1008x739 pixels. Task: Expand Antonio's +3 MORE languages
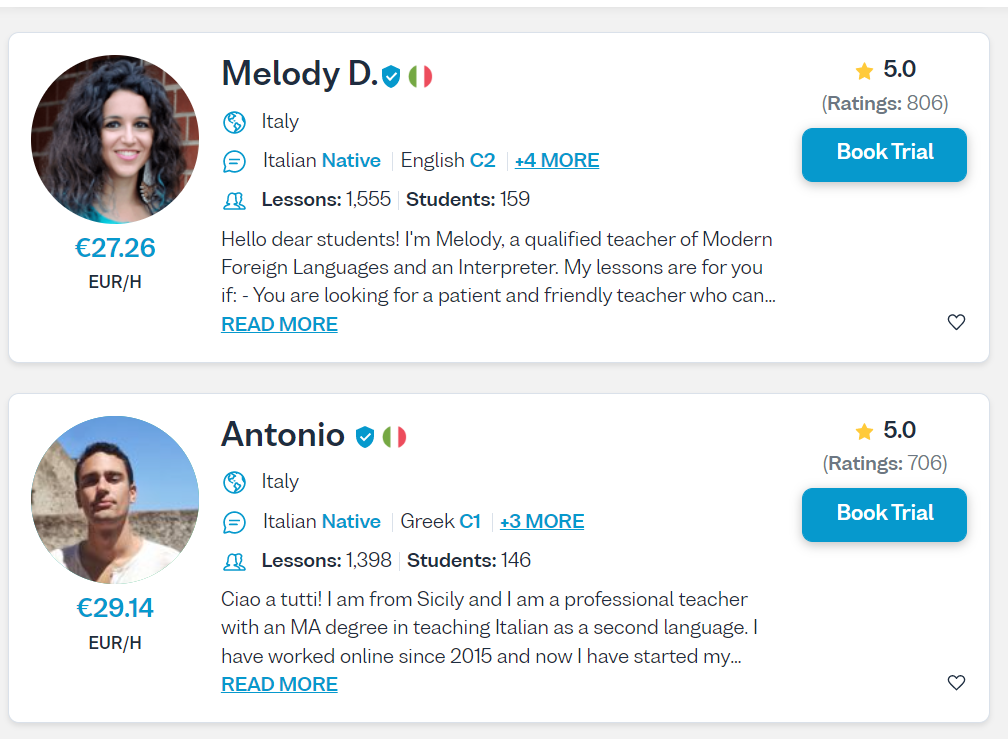[542, 522]
